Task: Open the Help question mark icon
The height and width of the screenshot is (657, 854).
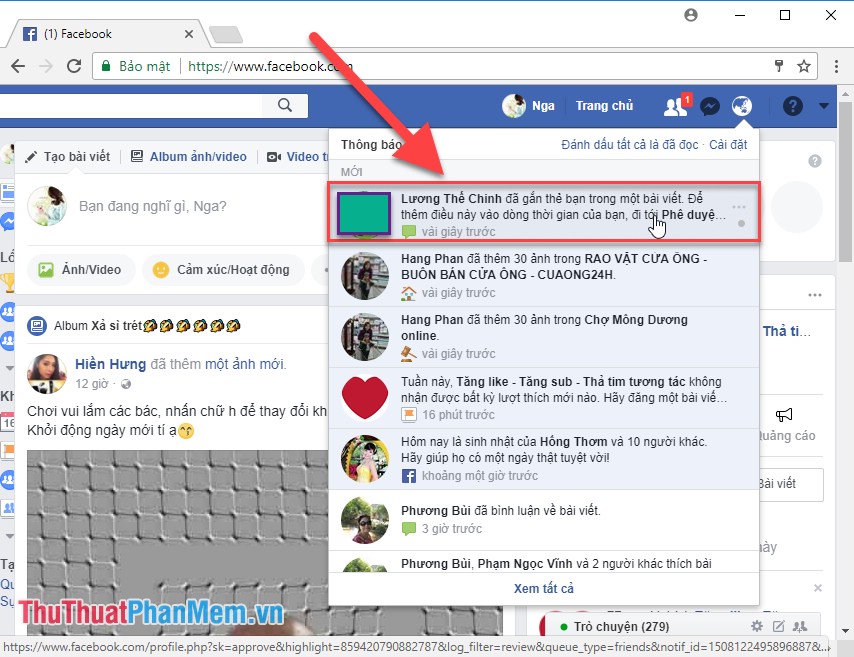Action: [x=790, y=105]
